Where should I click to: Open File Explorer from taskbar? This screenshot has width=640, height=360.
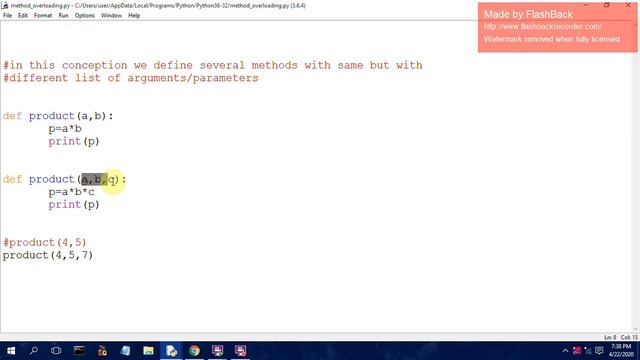pos(148,351)
